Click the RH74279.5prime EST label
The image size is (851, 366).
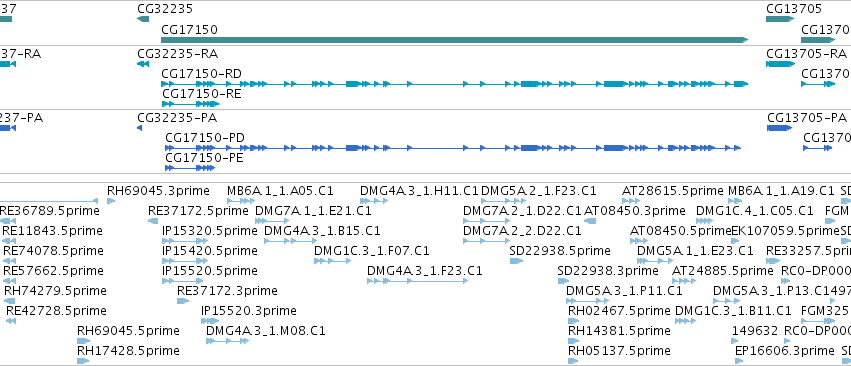point(55,291)
